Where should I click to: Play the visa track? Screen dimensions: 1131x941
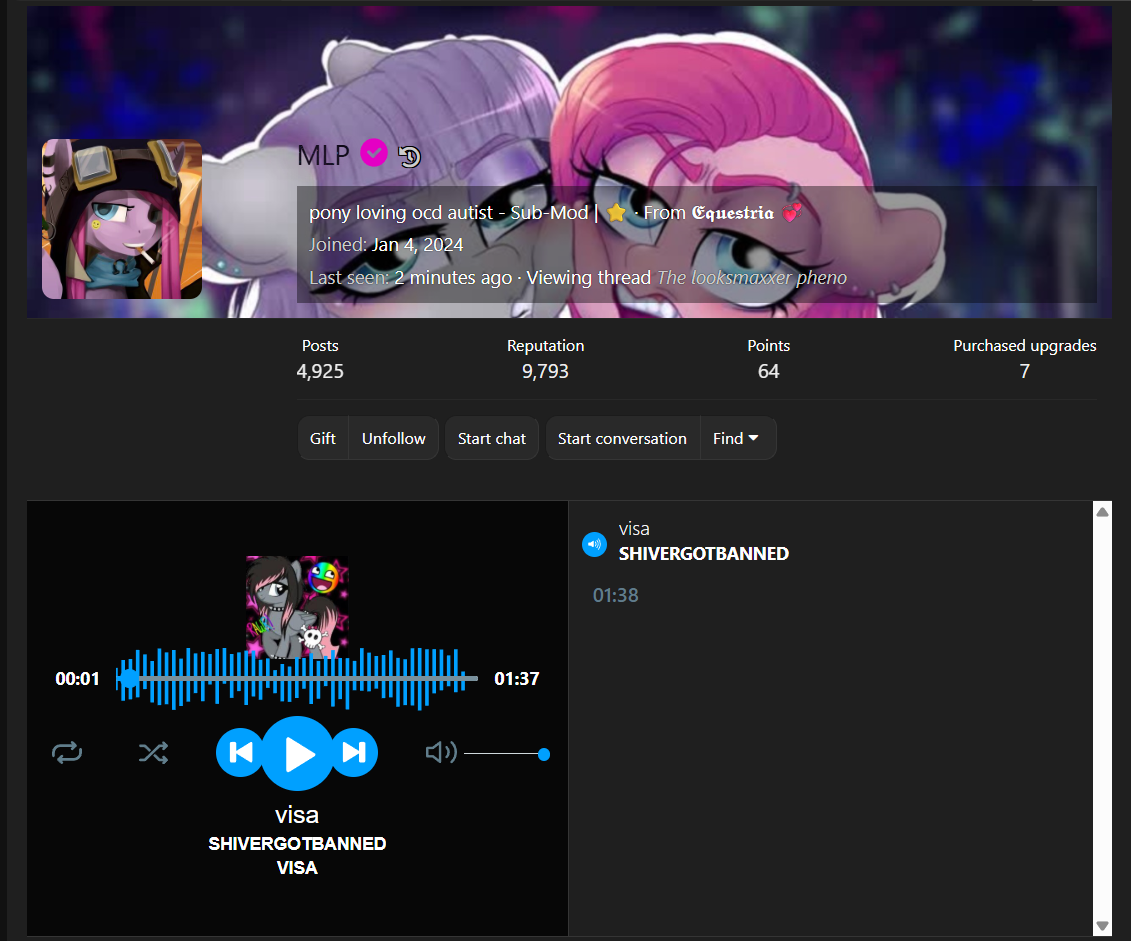pos(297,754)
